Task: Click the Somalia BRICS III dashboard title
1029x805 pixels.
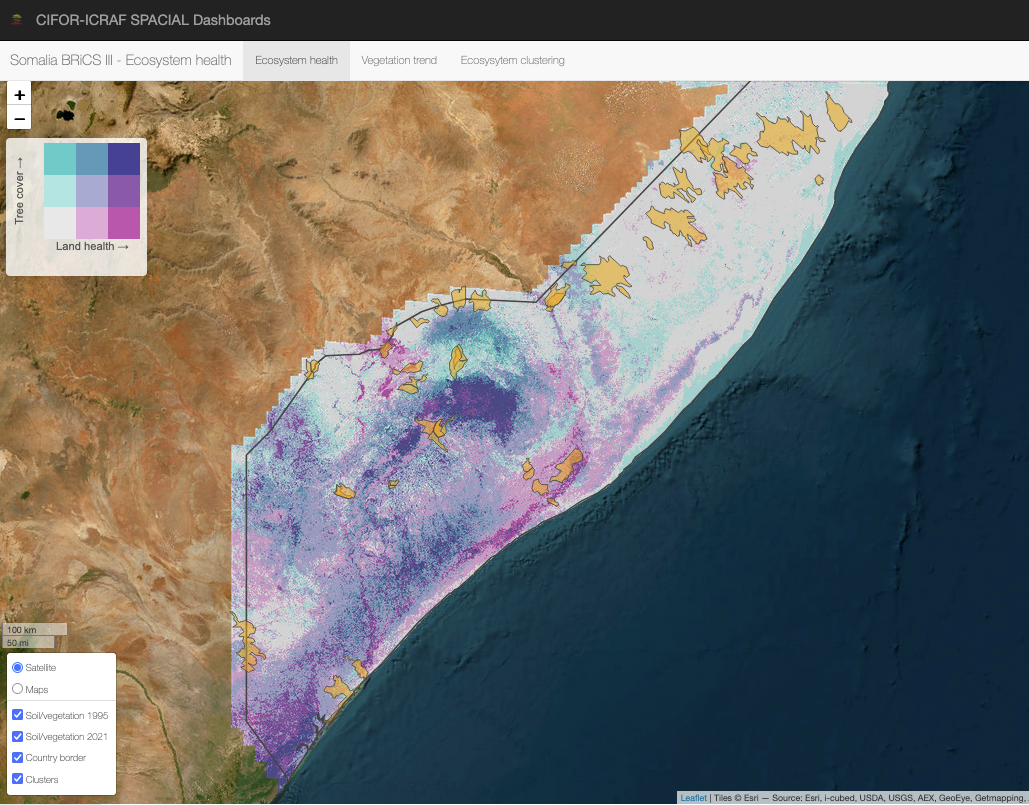Action: point(120,60)
